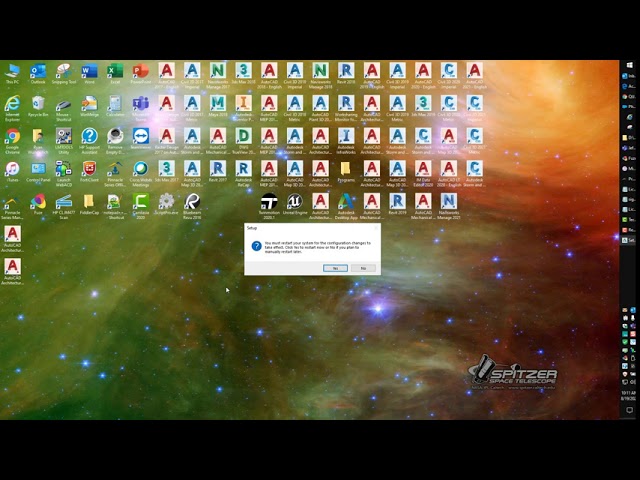Select the AutoCAD LT 2020 shortcut
The height and width of the screenshot is (480, 640).
pos(449,174)
